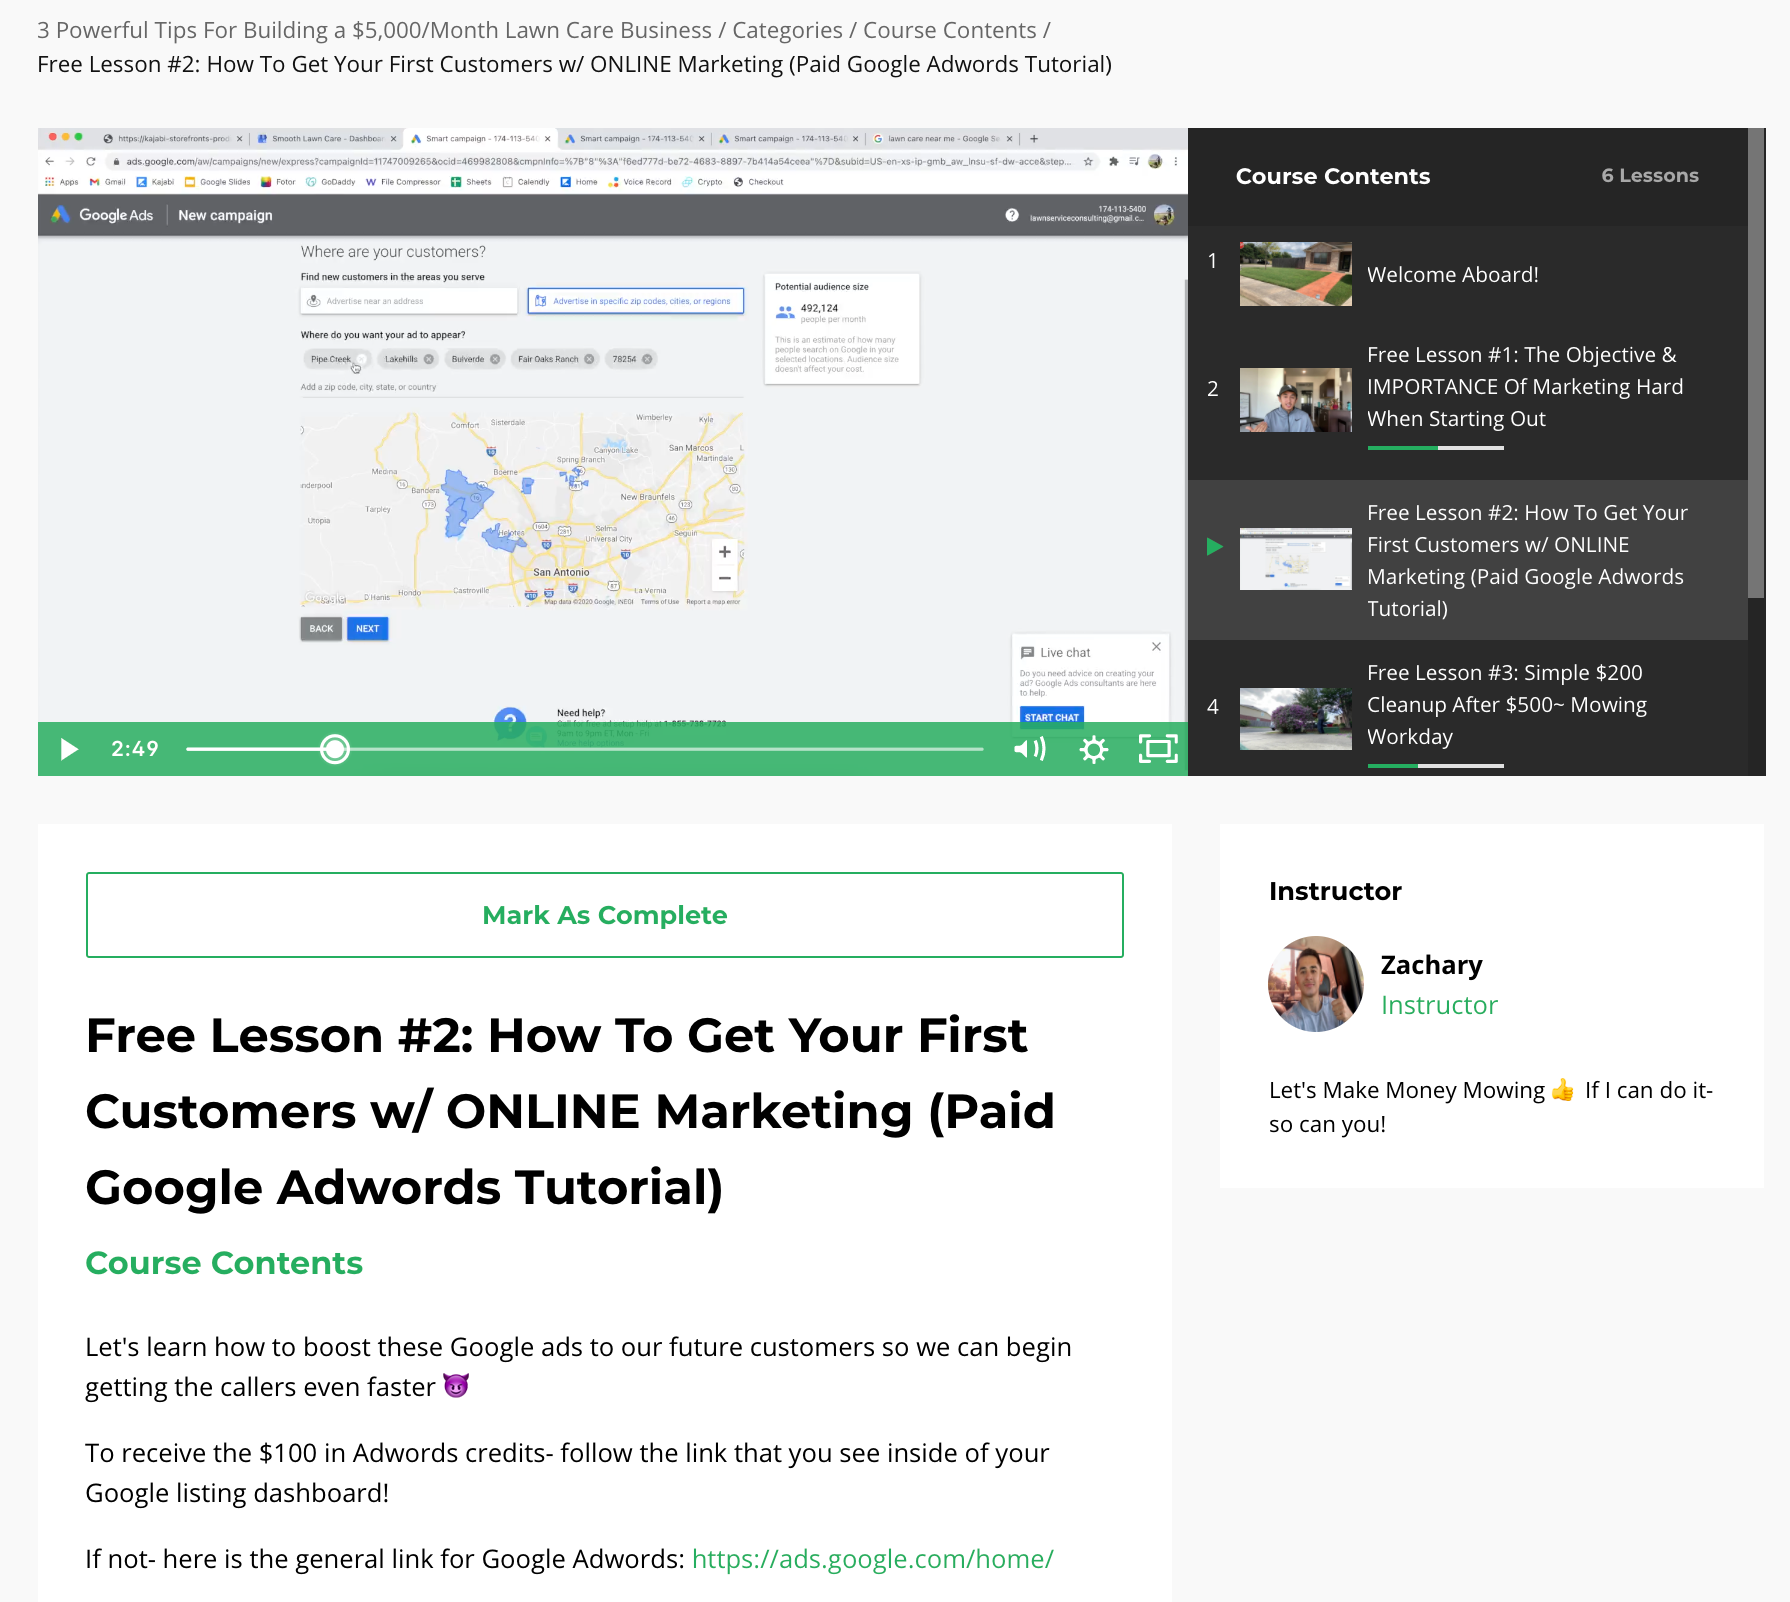Click the 'Let's learn how to boost' paragraph
This screenshot has width=1790, height=1602.
point(578,1367)
